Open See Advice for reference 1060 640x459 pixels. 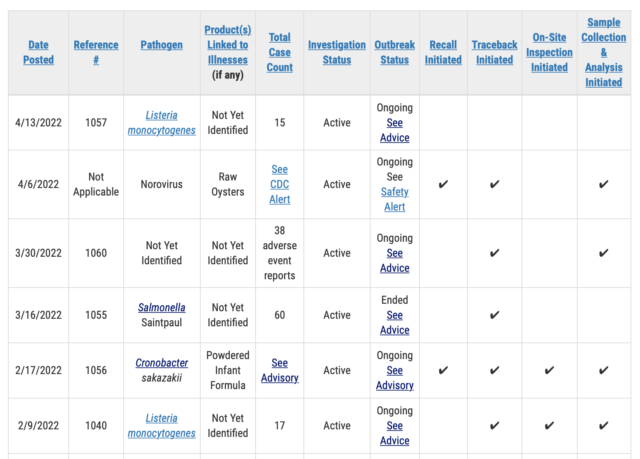pyautogui.click(x=395, y=261)
